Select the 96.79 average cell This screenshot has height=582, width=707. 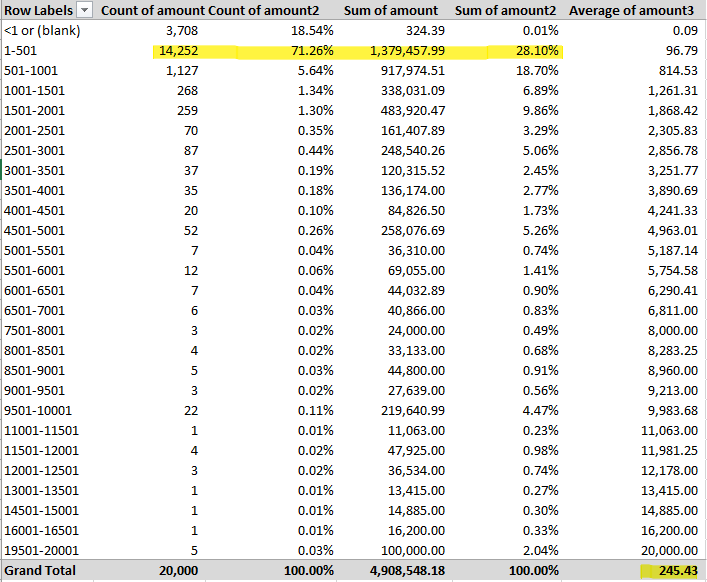(x=682, y=50)
